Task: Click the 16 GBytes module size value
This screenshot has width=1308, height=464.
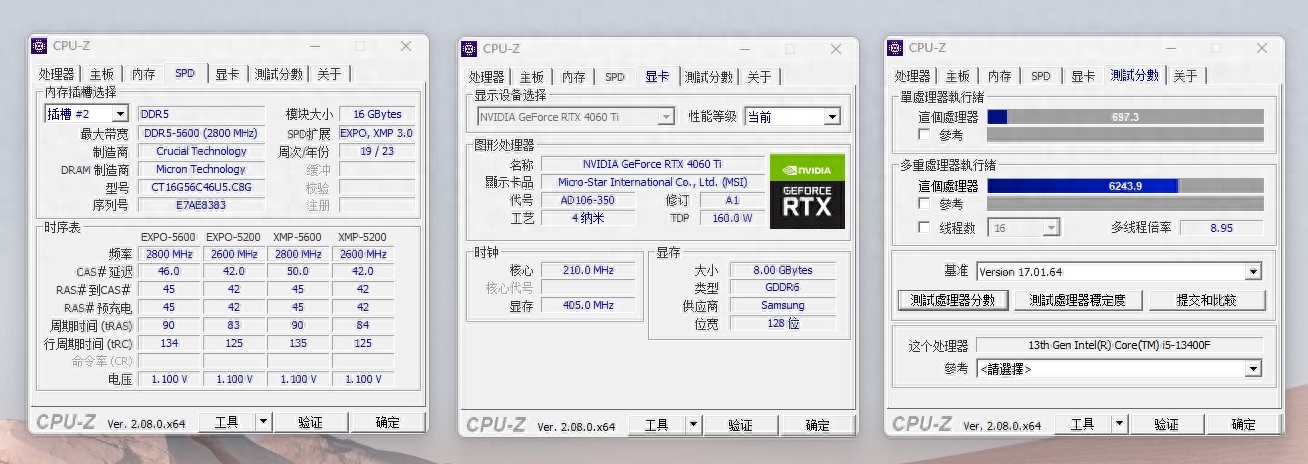Action: point(377,114)
